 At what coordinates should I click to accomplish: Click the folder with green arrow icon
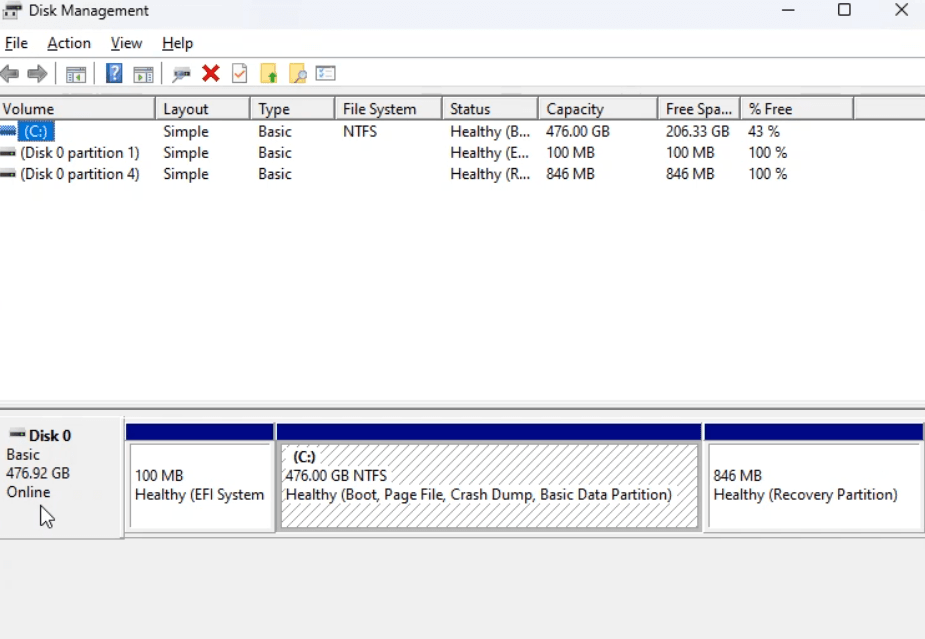point(268,74)
